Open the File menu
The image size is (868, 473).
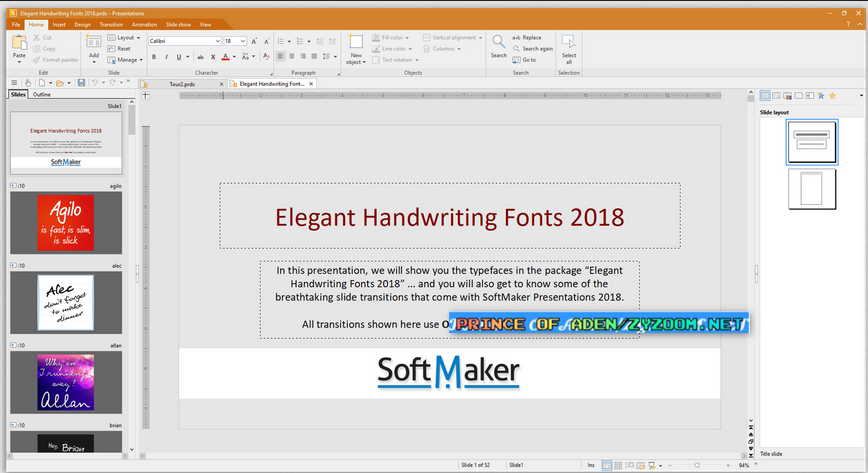click(x=16, y=24)
